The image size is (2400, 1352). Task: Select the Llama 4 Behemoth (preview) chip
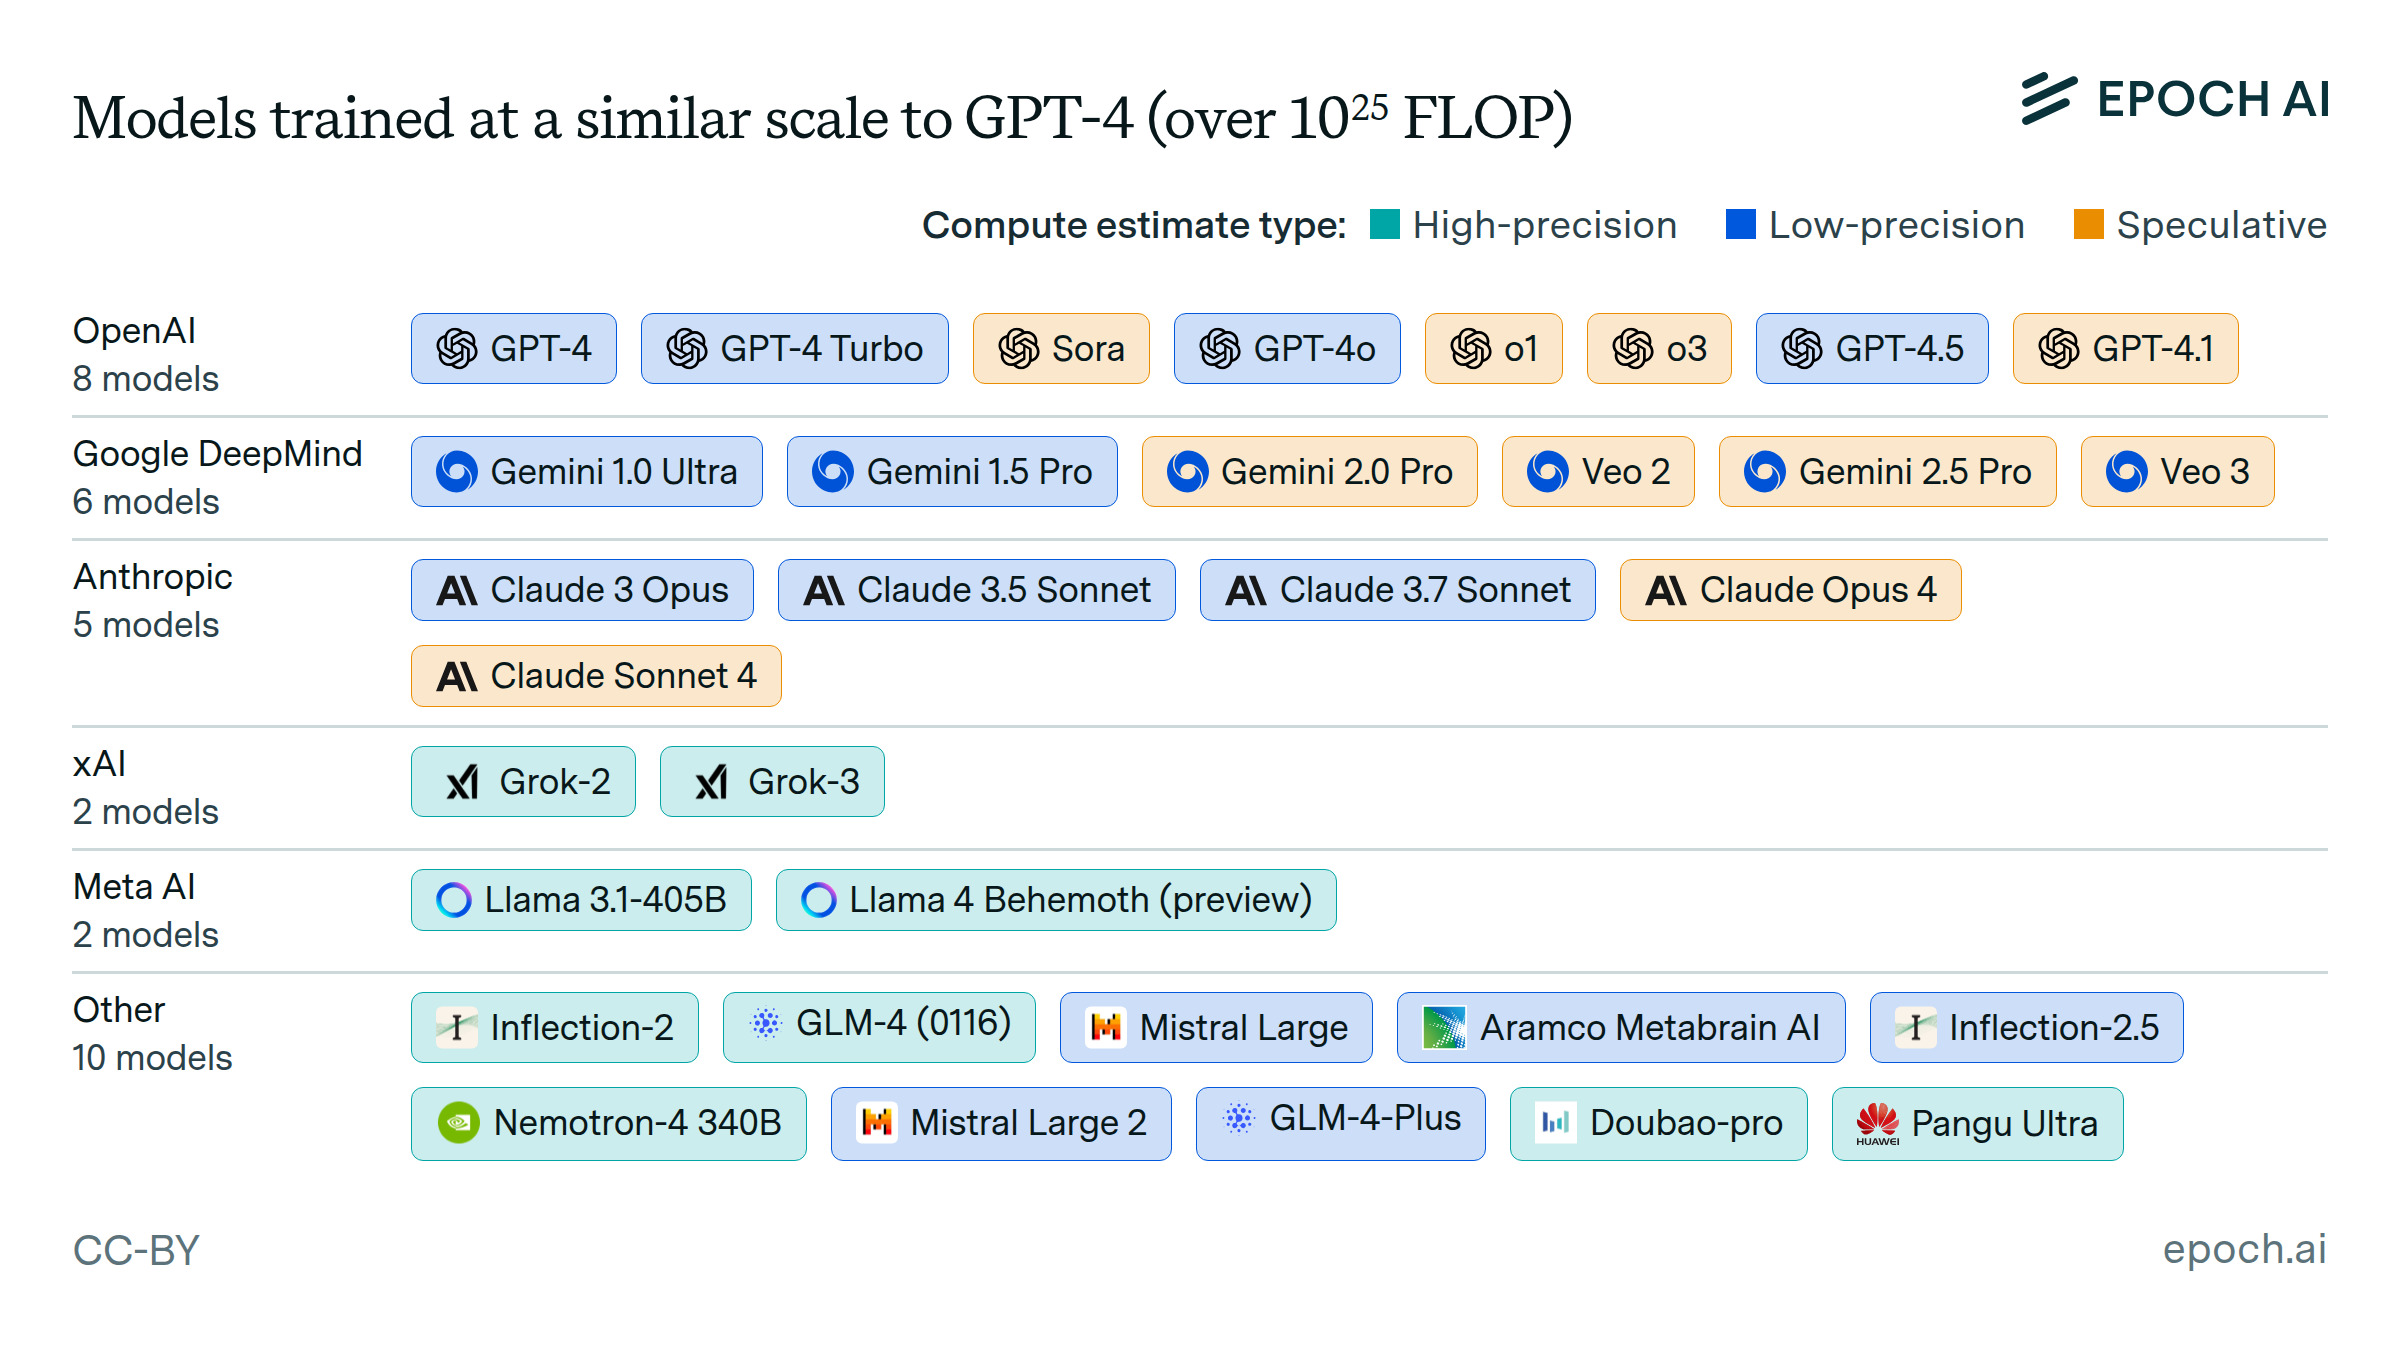tap(1056, 900)
